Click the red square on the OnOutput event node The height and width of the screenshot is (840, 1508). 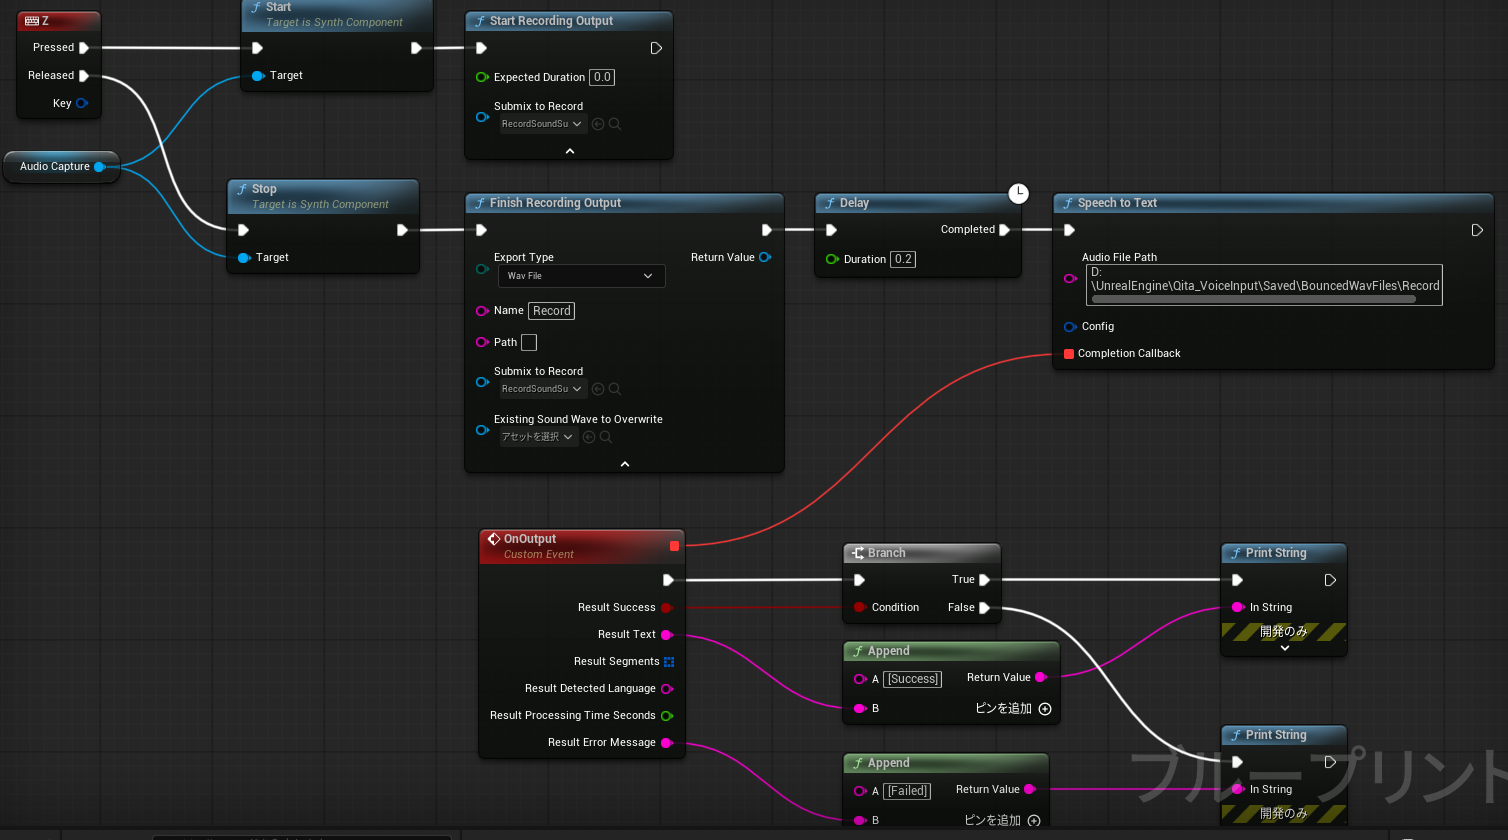point(674,546)
